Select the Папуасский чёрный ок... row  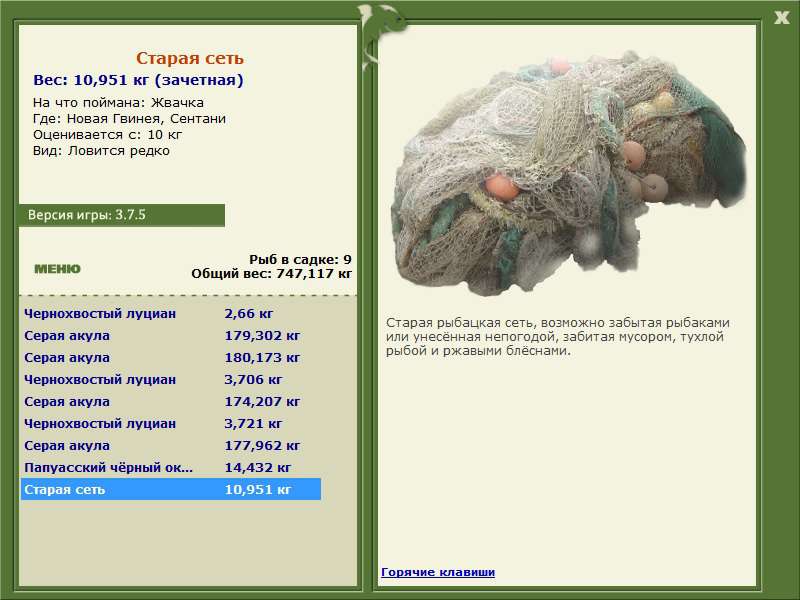[x=171, y=467]
